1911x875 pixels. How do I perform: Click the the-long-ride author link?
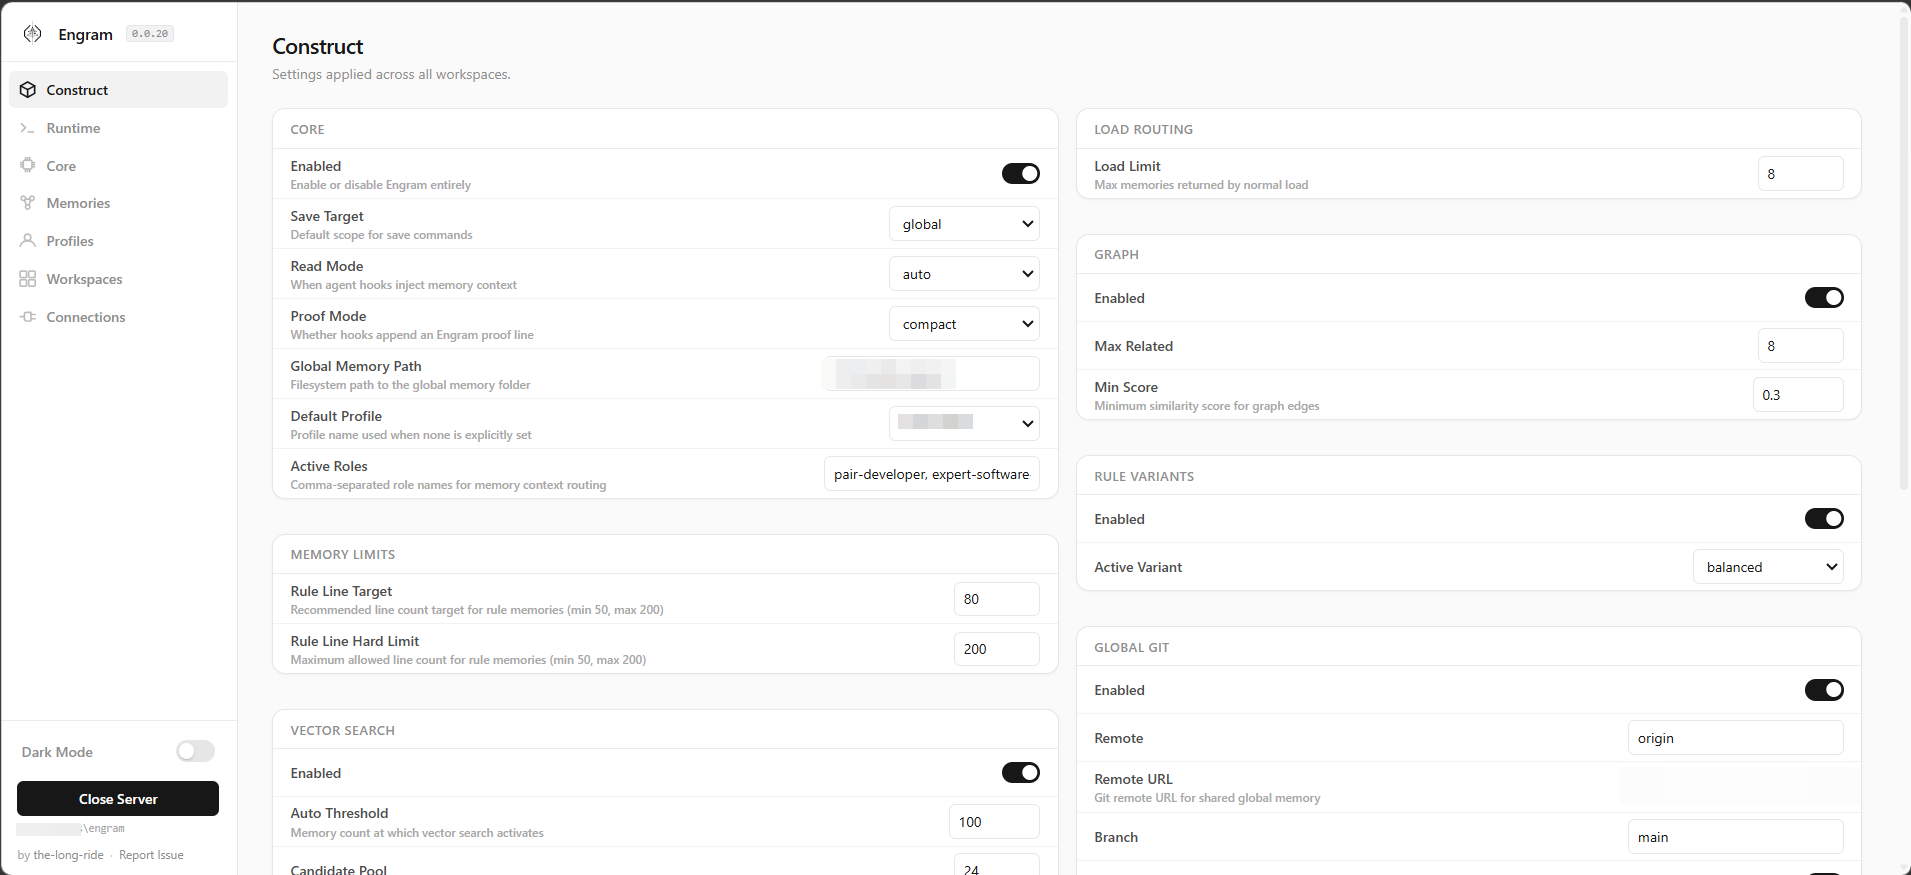[x=68, y=855]
